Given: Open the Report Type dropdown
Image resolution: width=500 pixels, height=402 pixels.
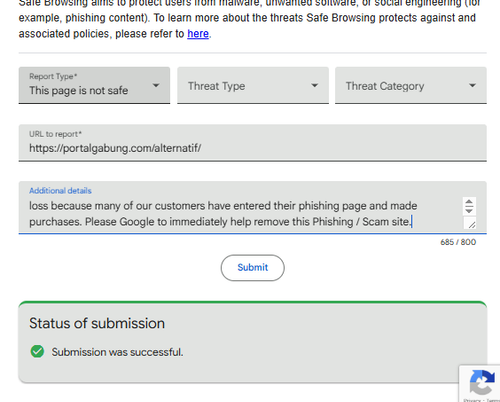Looking at the screenshot, I should click(94, 85).
